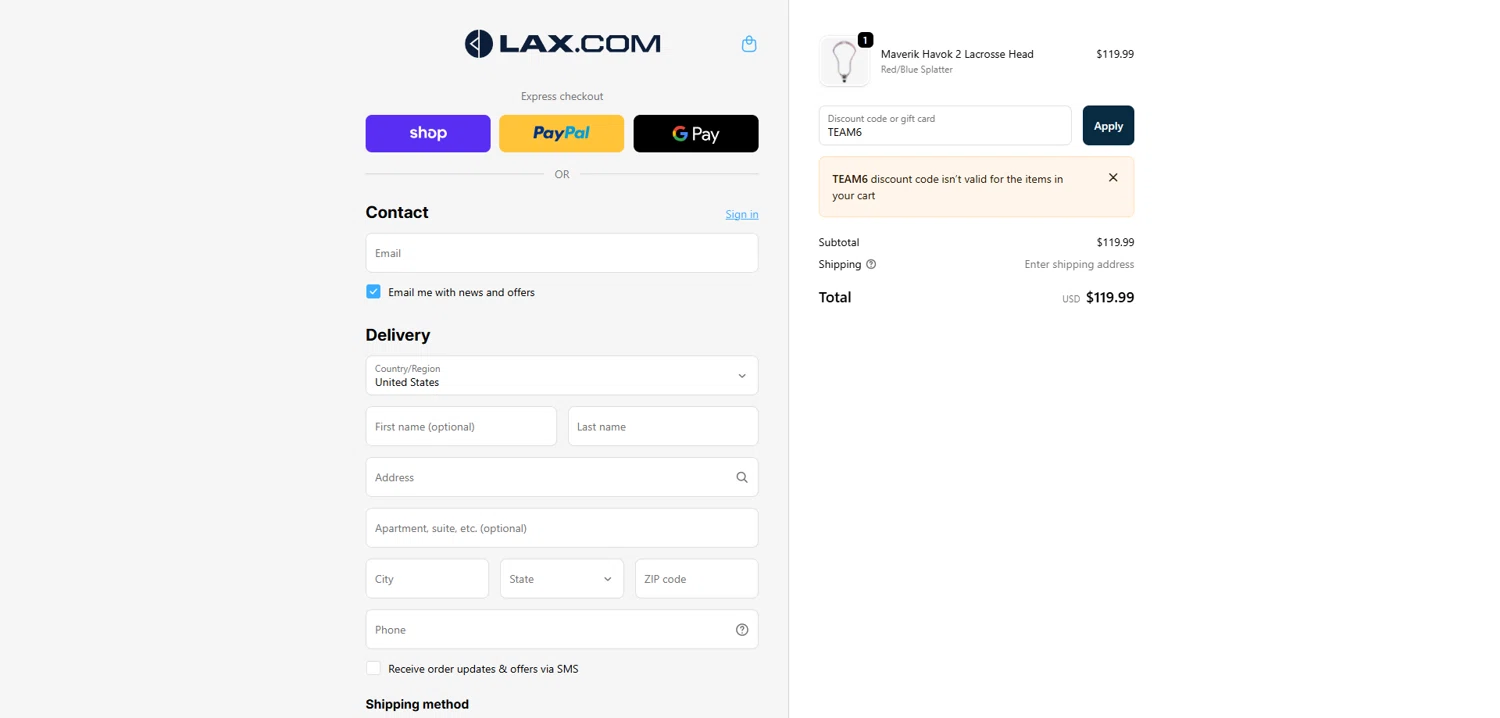Click the shipping info question icon
This screenshot has width=1500, height=718.
coord(871,264)
